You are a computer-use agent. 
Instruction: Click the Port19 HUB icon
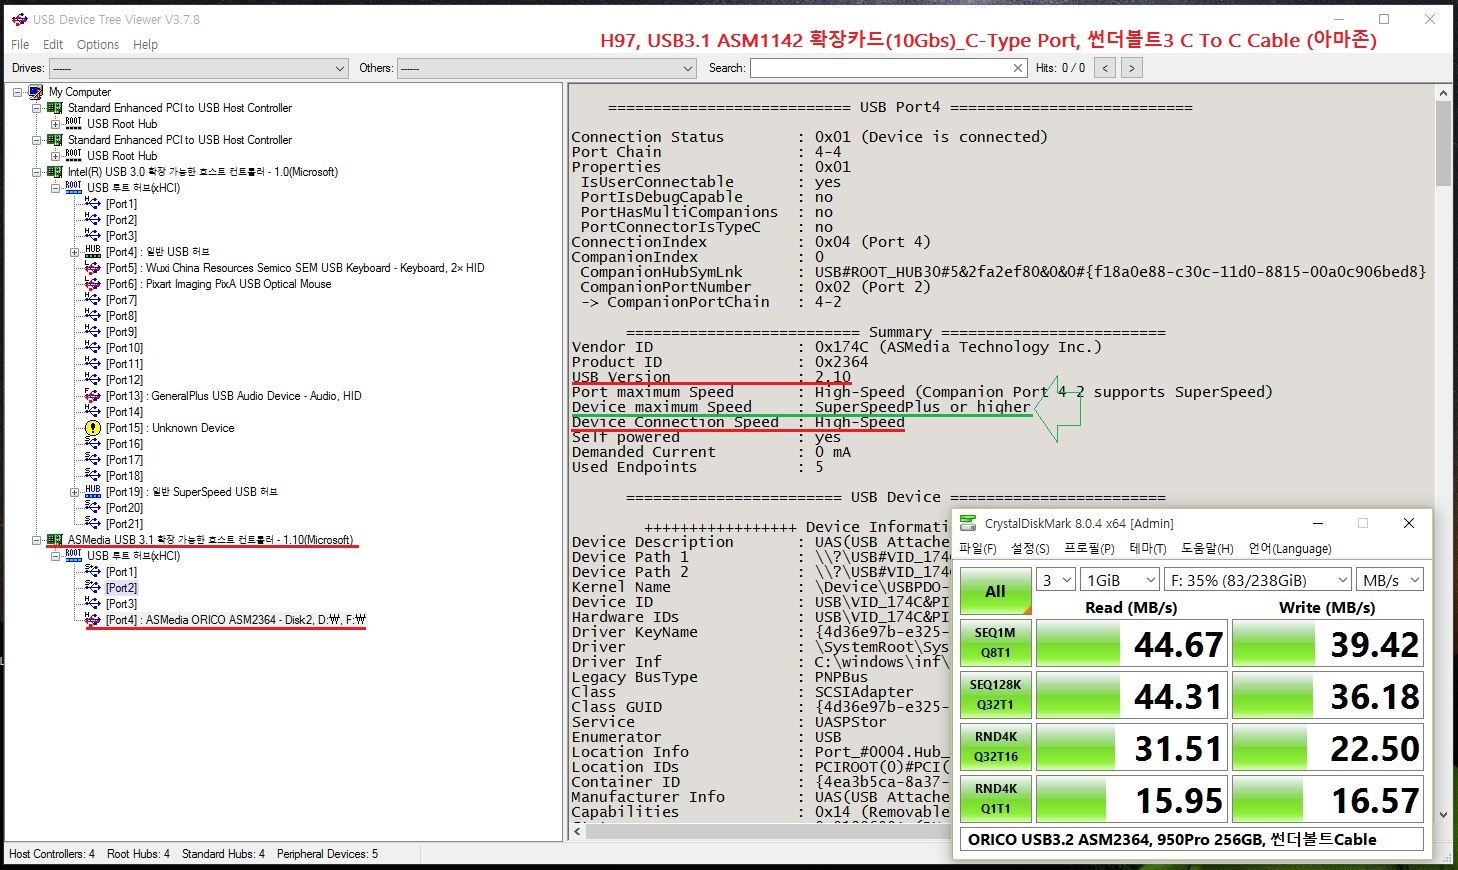point(92,492)
